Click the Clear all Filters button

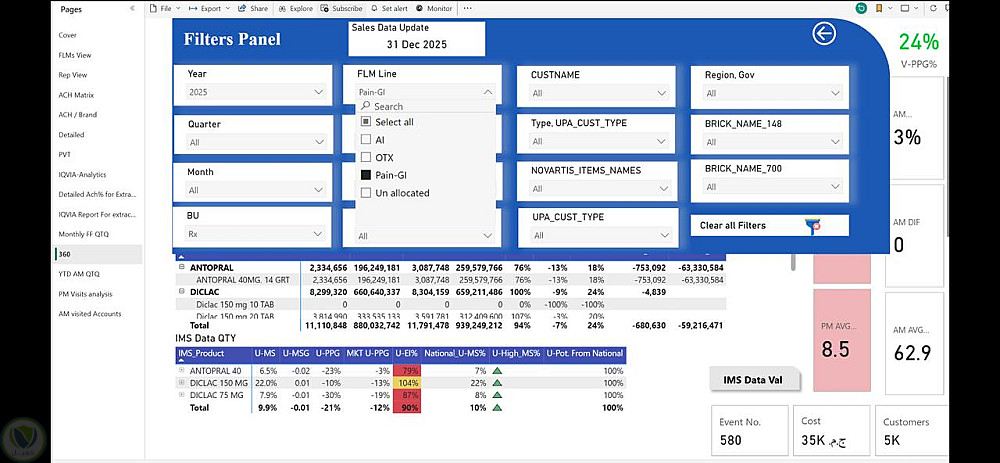tap(770, 226)
